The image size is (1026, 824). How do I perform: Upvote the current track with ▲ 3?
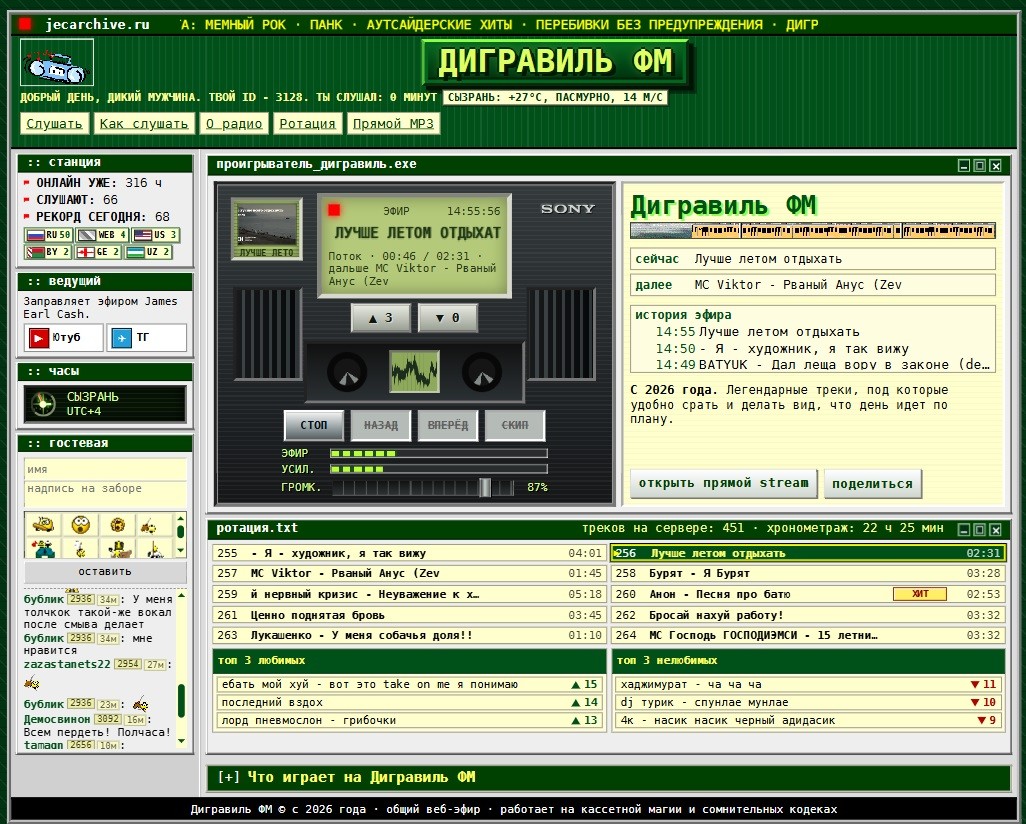(381, 318)
